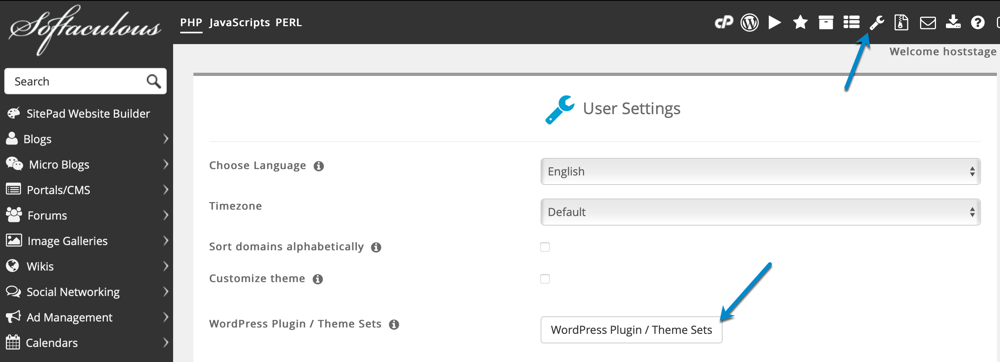
Task: Tick the Customize theme checkbox
Action: pos(545,279)
